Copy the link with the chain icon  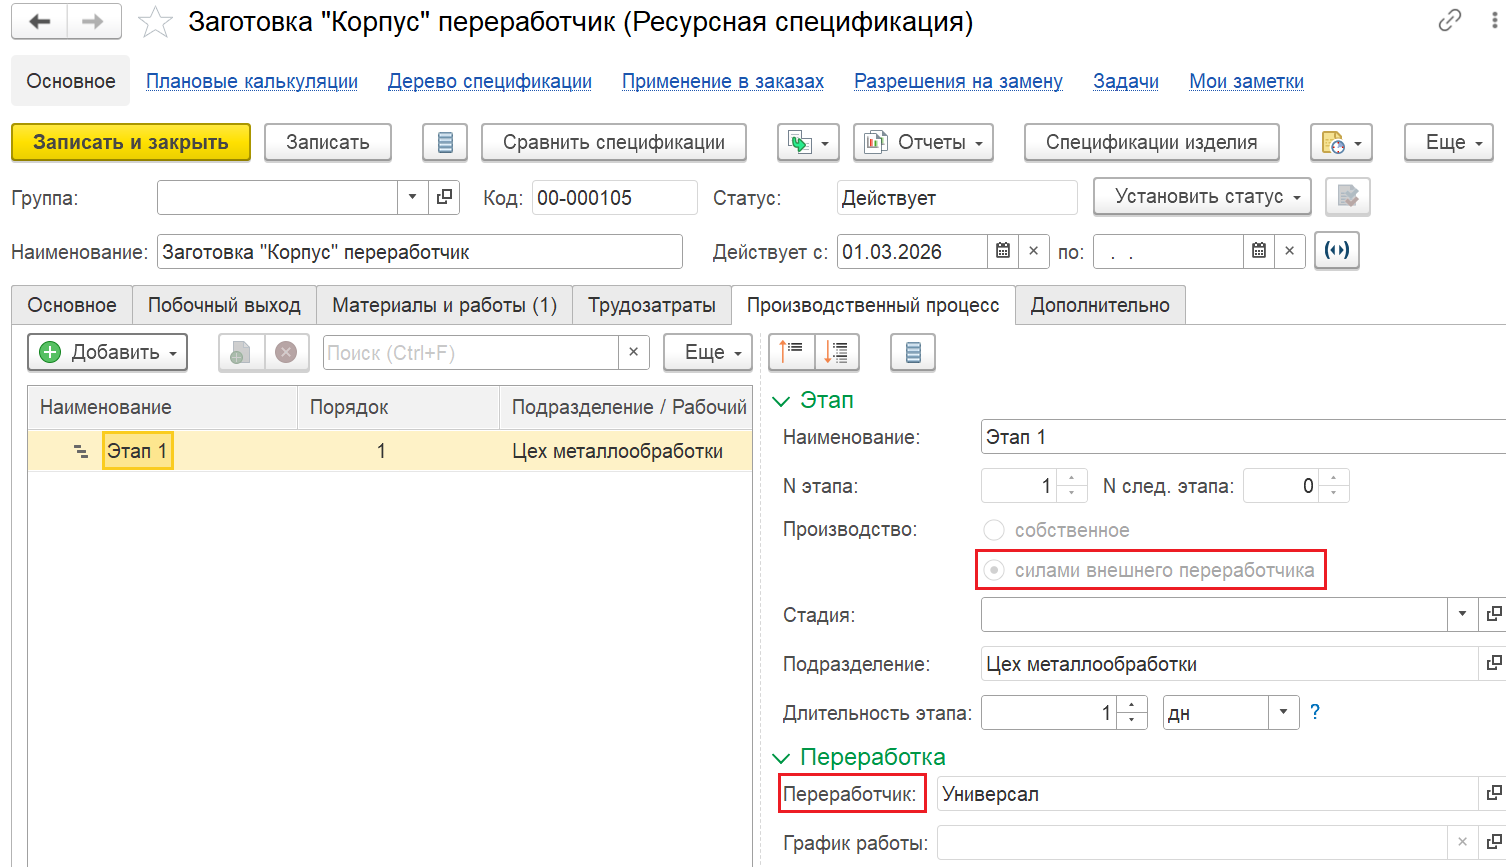coord(1450,20)
